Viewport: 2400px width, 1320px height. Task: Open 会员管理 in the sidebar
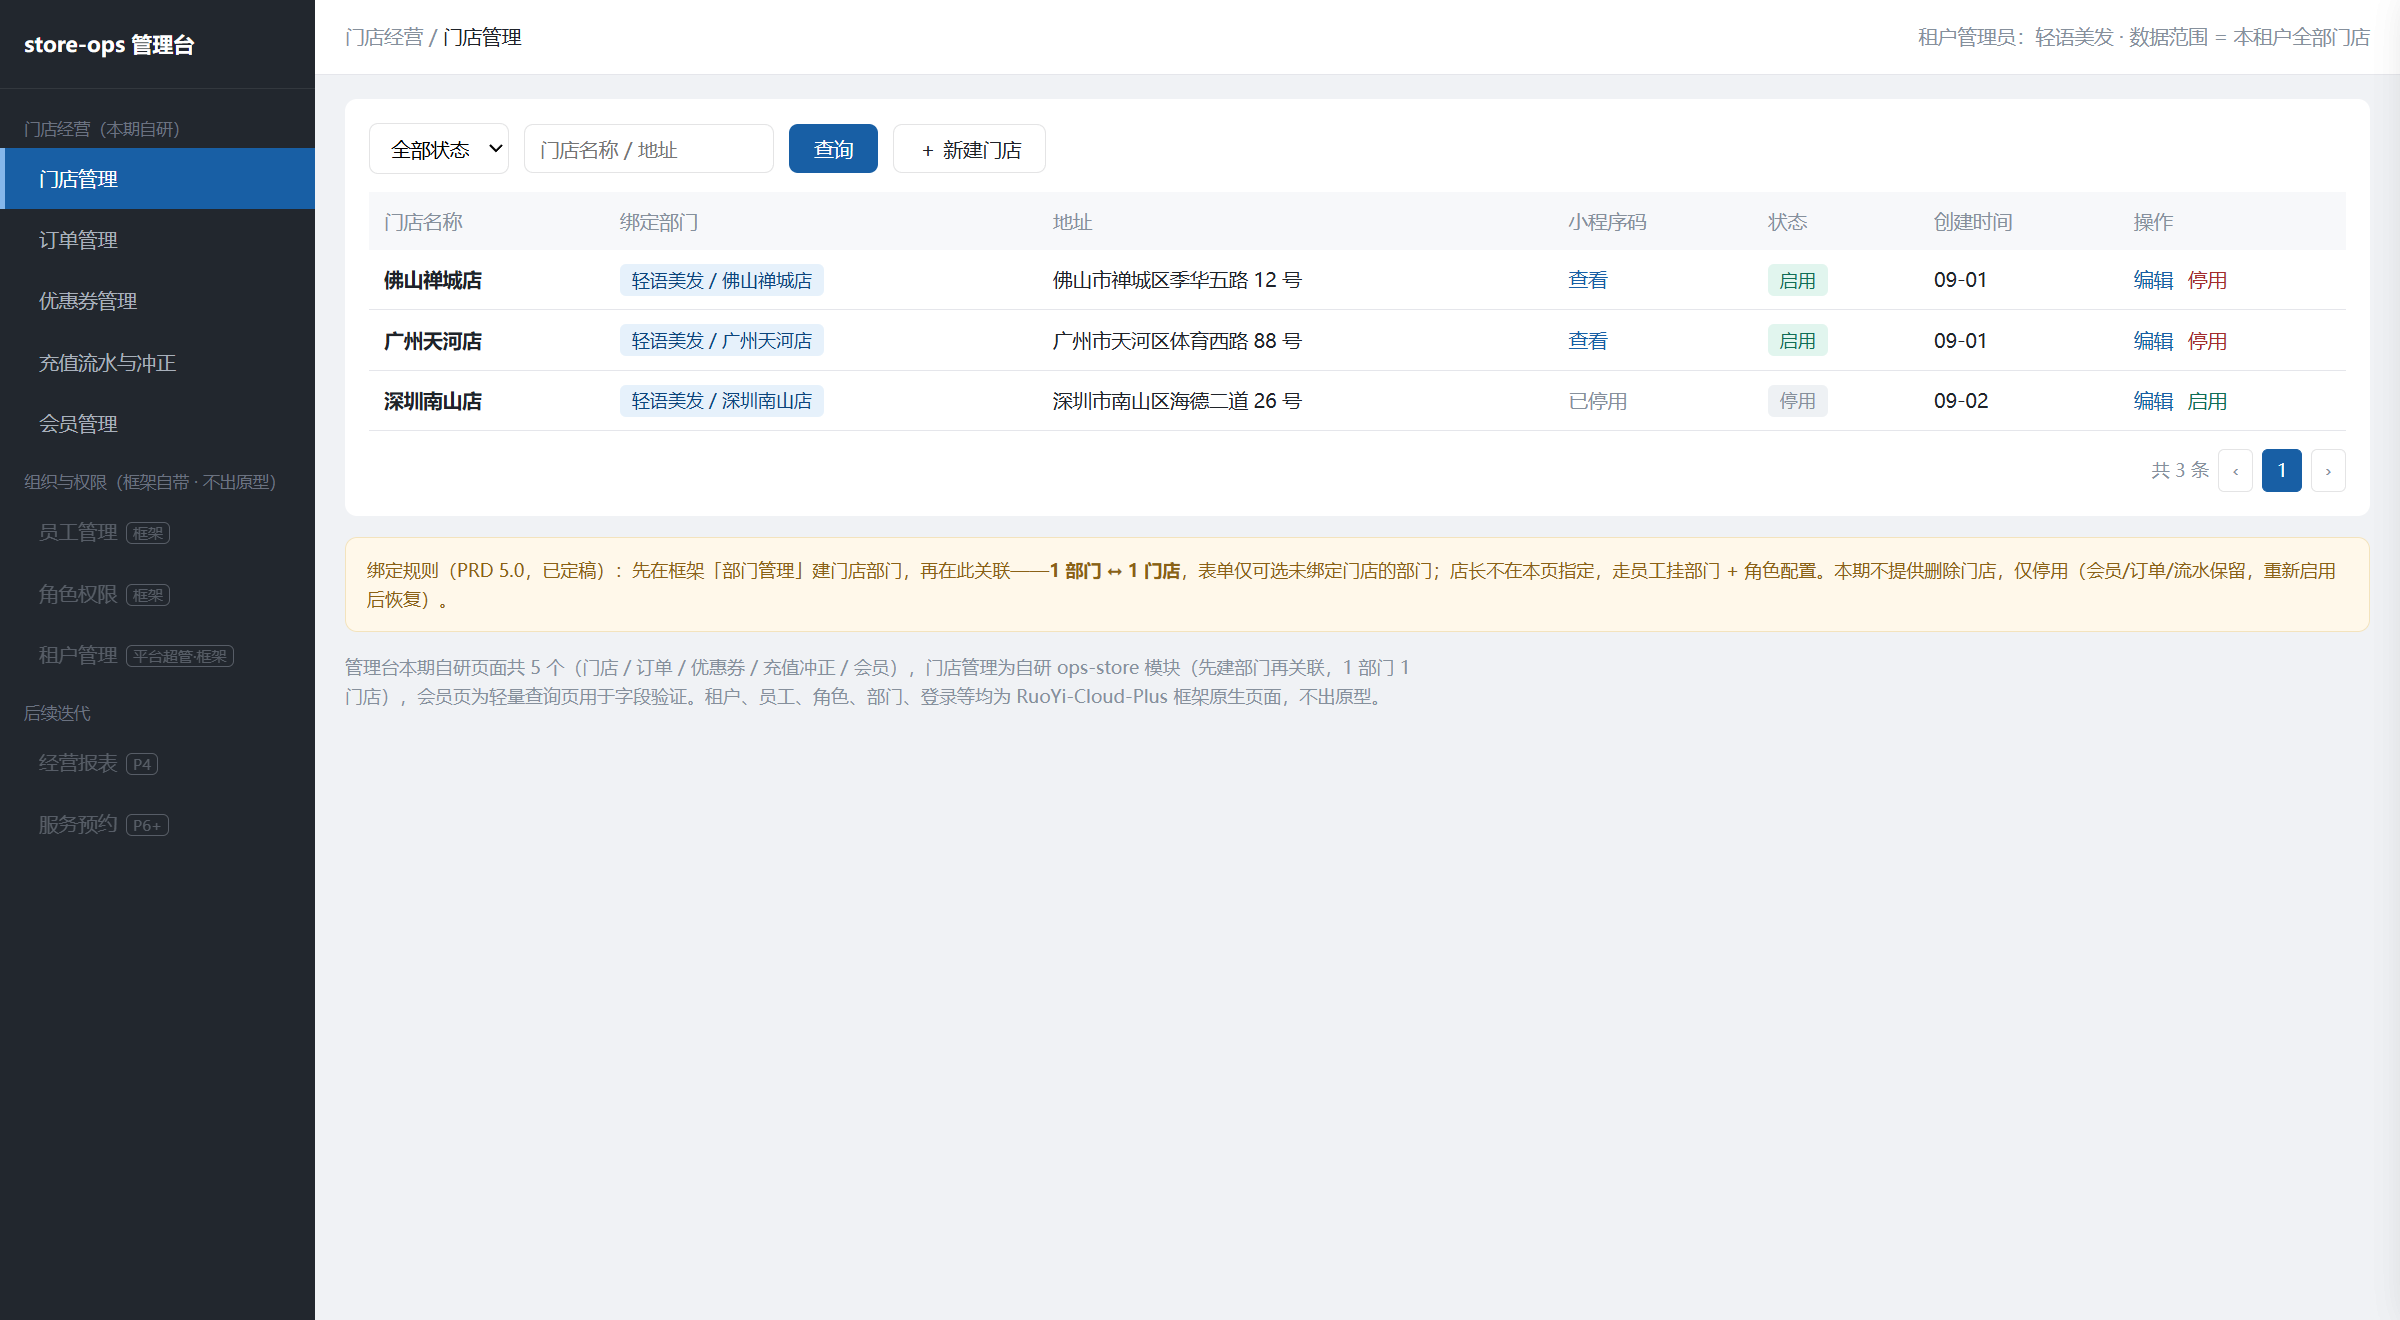157,424
